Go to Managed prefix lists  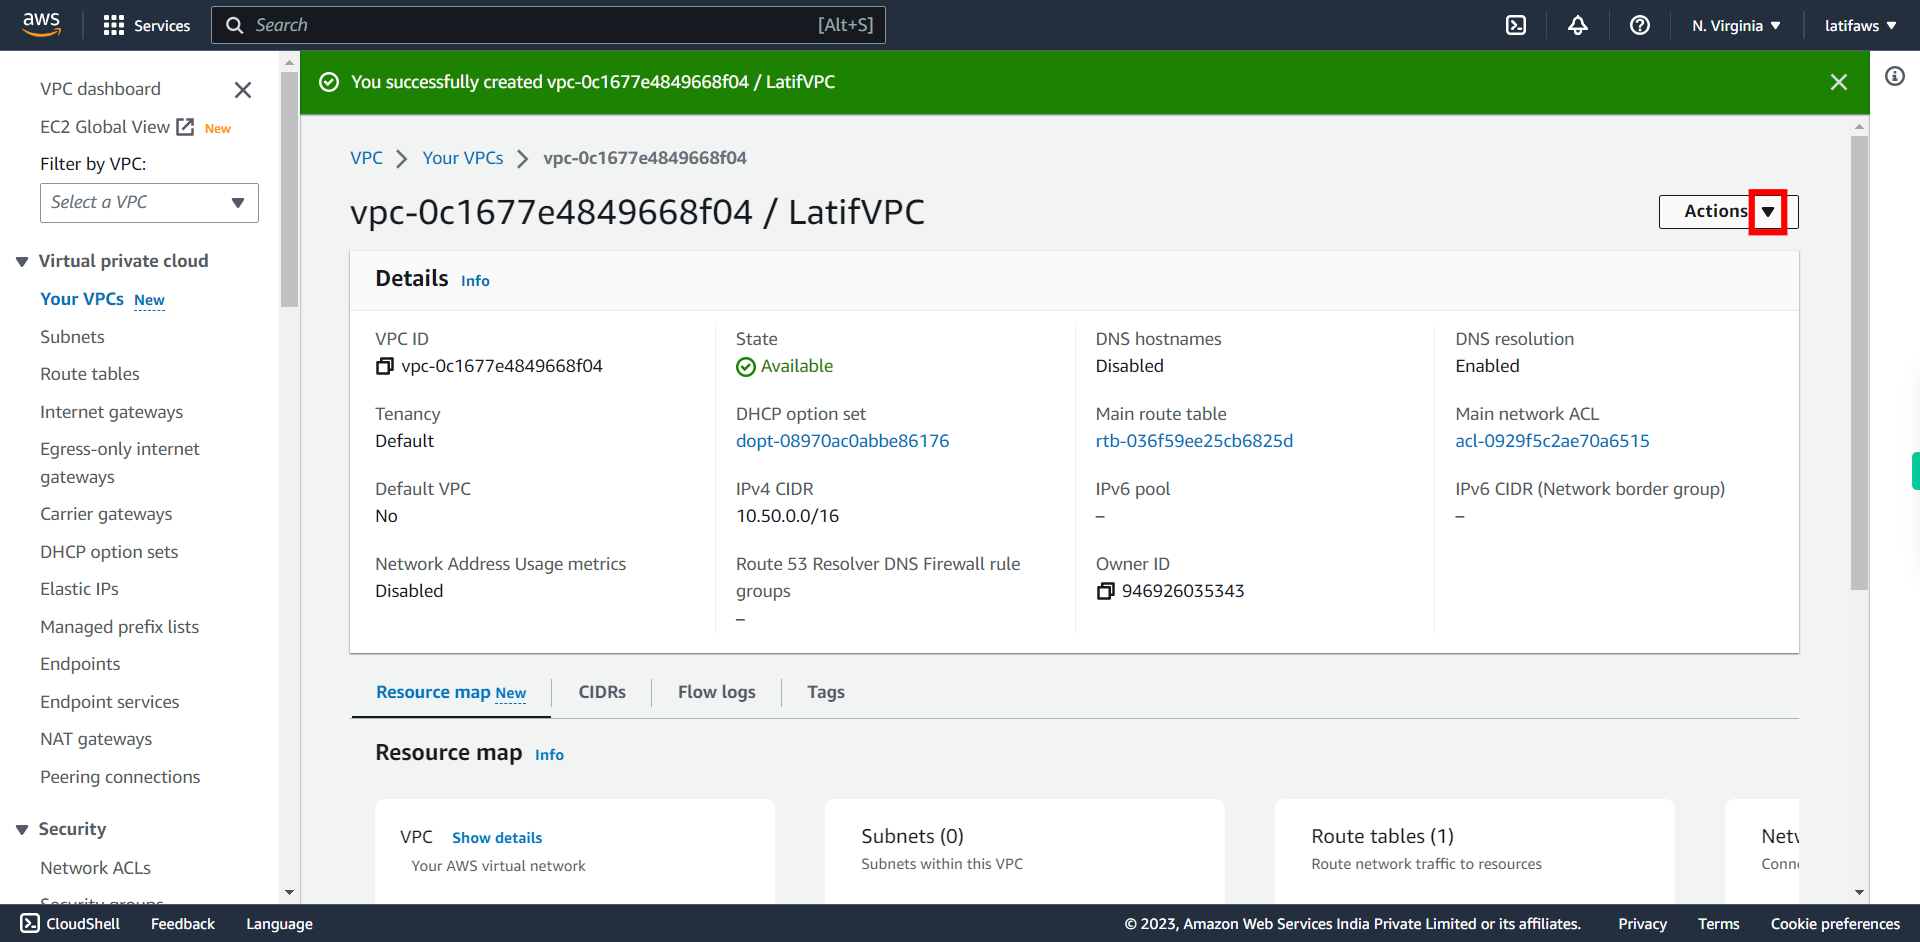[x=119, y=627]
